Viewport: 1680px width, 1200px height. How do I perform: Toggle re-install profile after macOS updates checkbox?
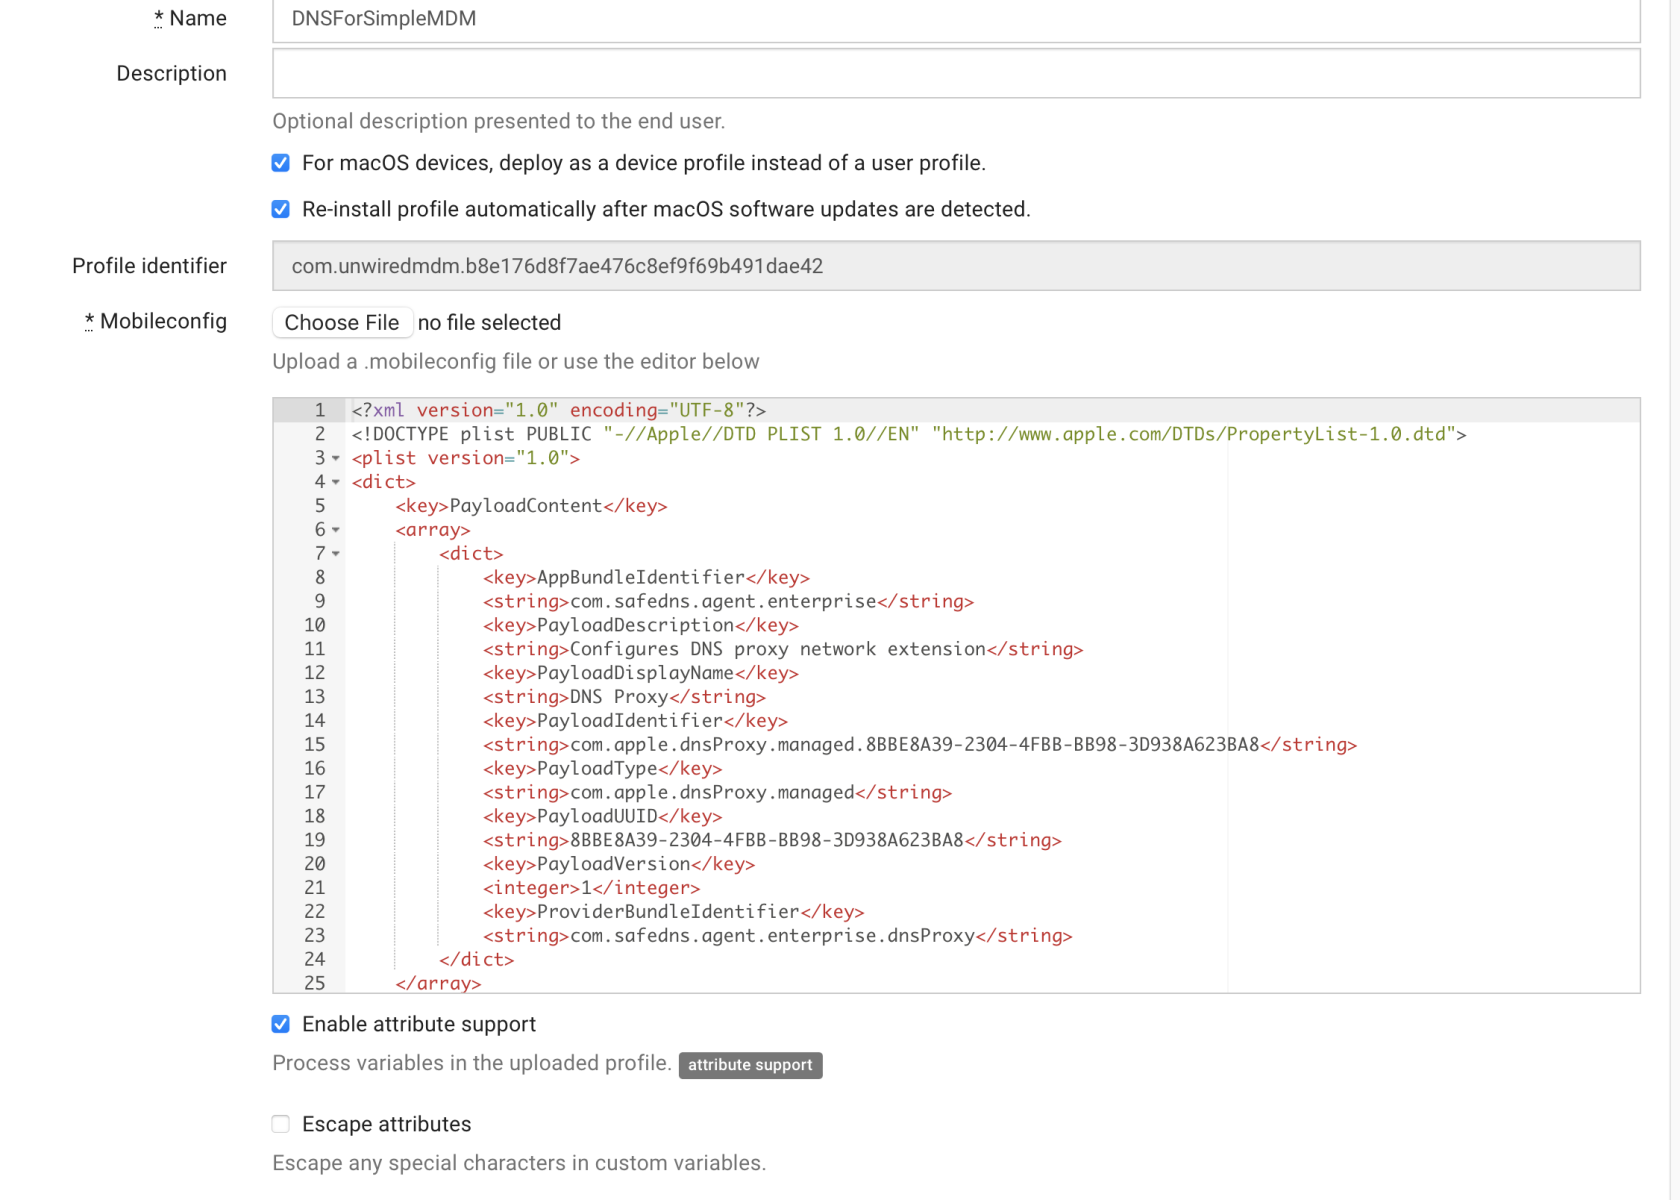(x=281, y=209)
